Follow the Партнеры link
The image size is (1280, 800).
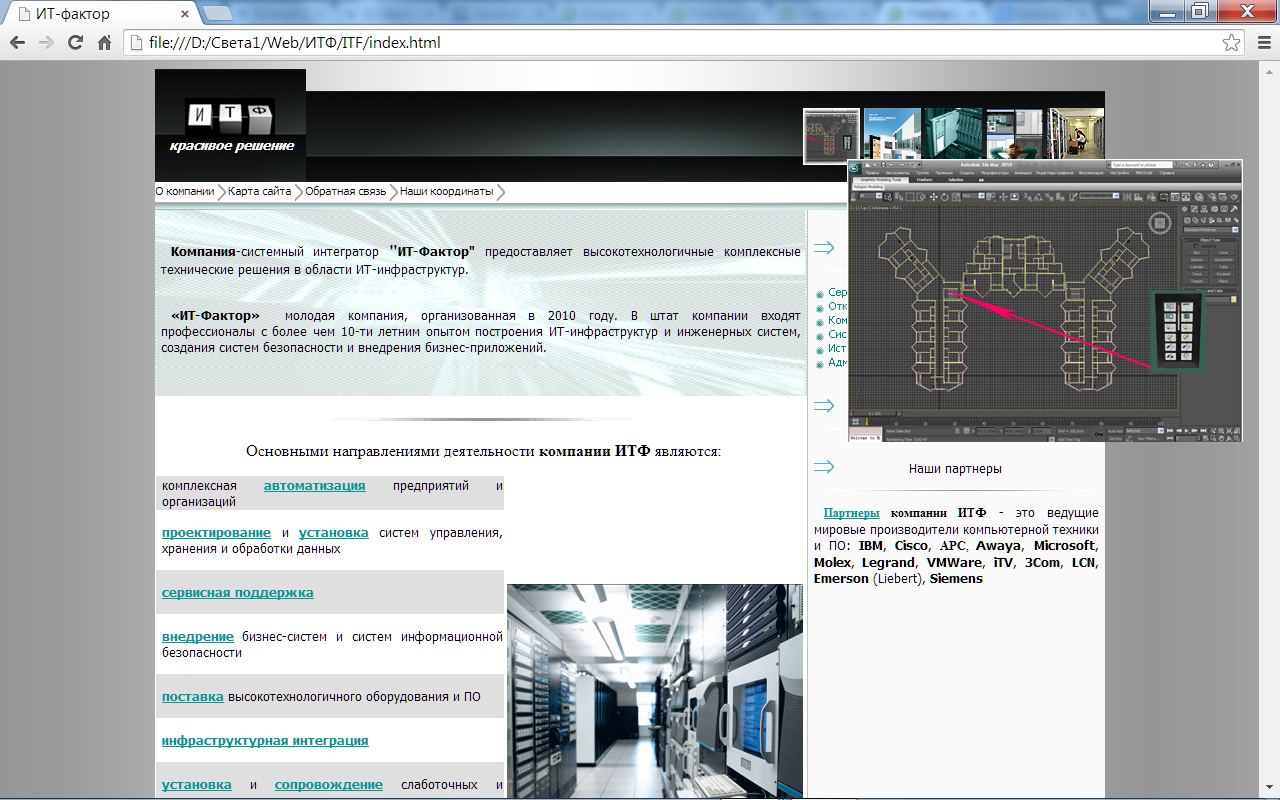pos(852,513)
